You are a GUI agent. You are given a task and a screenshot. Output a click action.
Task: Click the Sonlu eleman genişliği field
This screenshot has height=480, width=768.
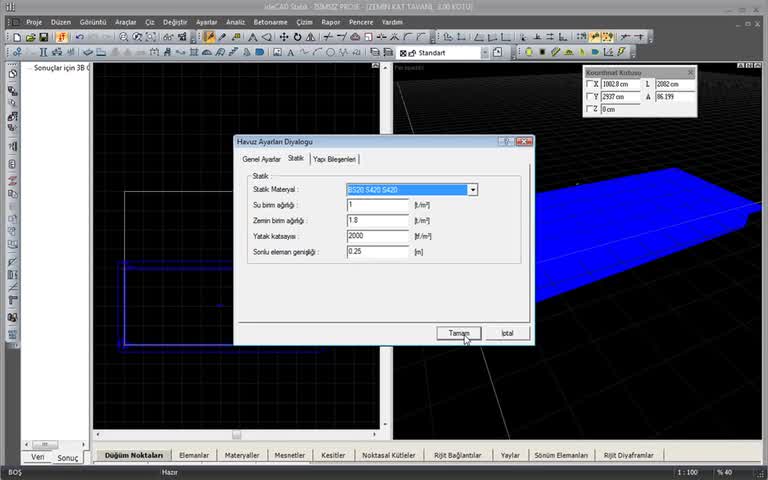coord(378,252)
